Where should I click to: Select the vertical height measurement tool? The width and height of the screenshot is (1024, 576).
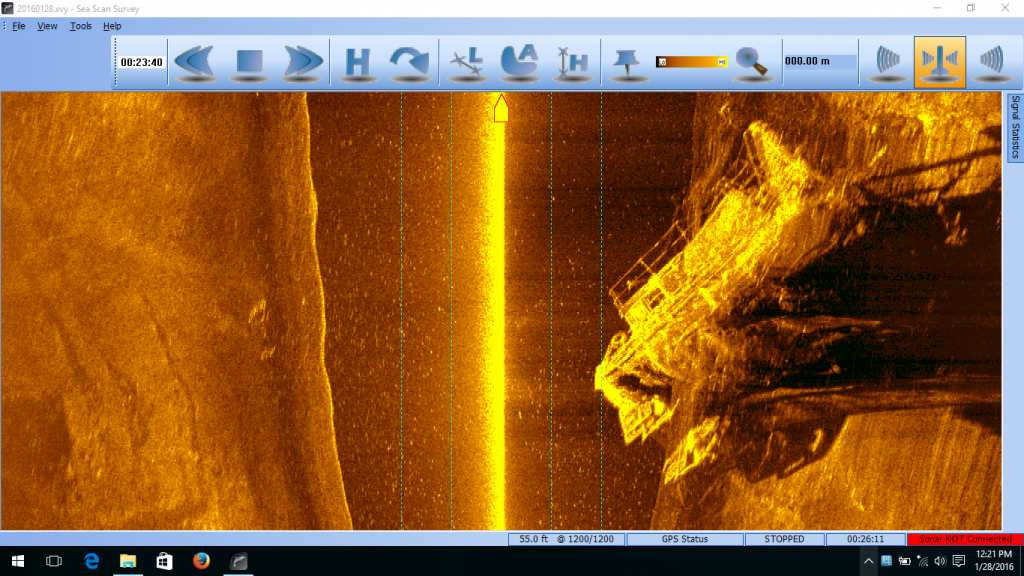571,62
